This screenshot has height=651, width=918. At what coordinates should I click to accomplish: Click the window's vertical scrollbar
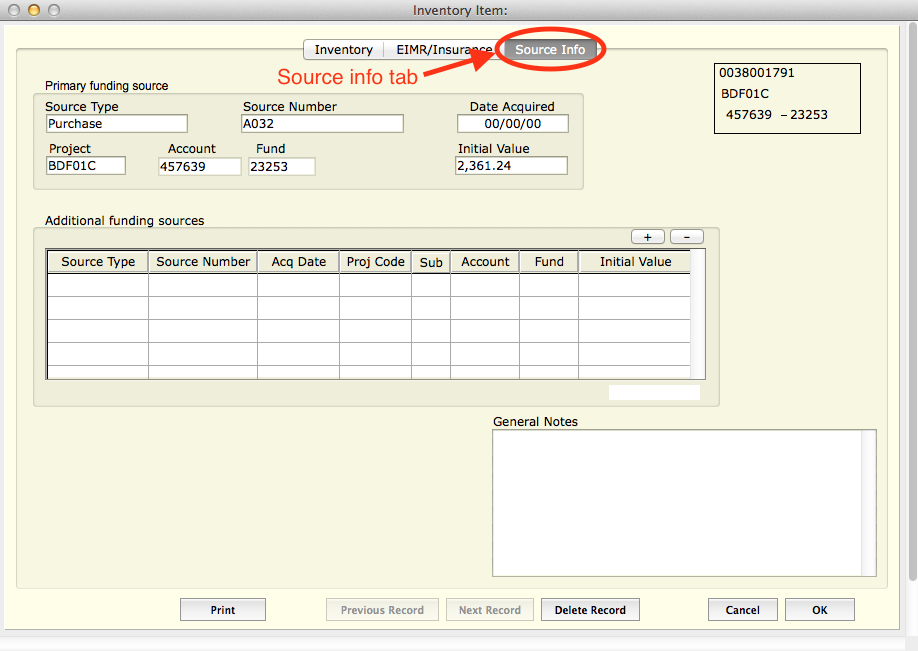coord(912,300)
